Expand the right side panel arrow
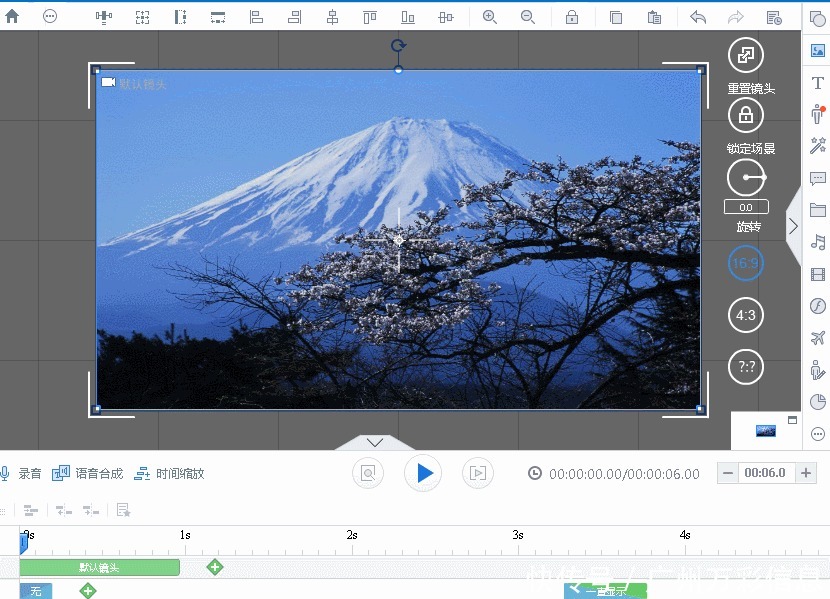This screenshot has height=599, width=830. [793, 226]
